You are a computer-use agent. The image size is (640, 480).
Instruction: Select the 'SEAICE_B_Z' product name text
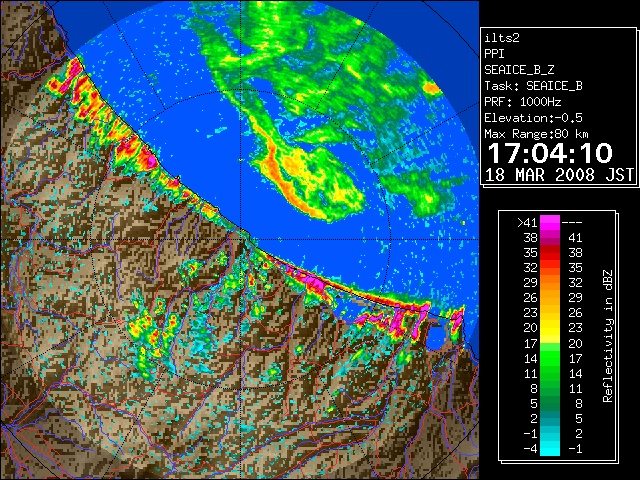(x=519, y=70)
